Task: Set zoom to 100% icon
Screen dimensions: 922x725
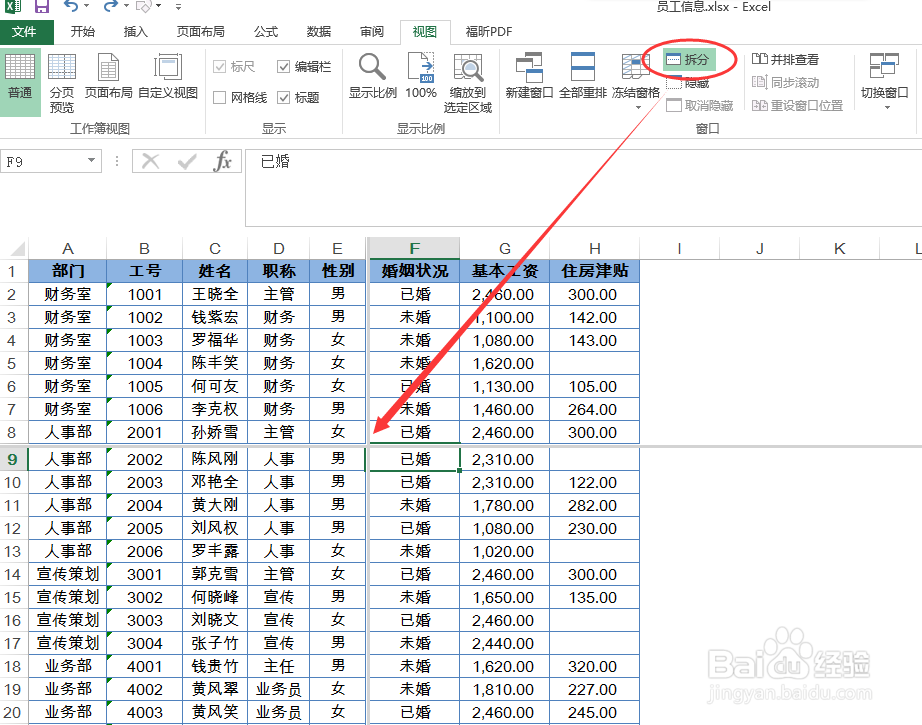Action: pyautogui.click(x=421, y=76)
